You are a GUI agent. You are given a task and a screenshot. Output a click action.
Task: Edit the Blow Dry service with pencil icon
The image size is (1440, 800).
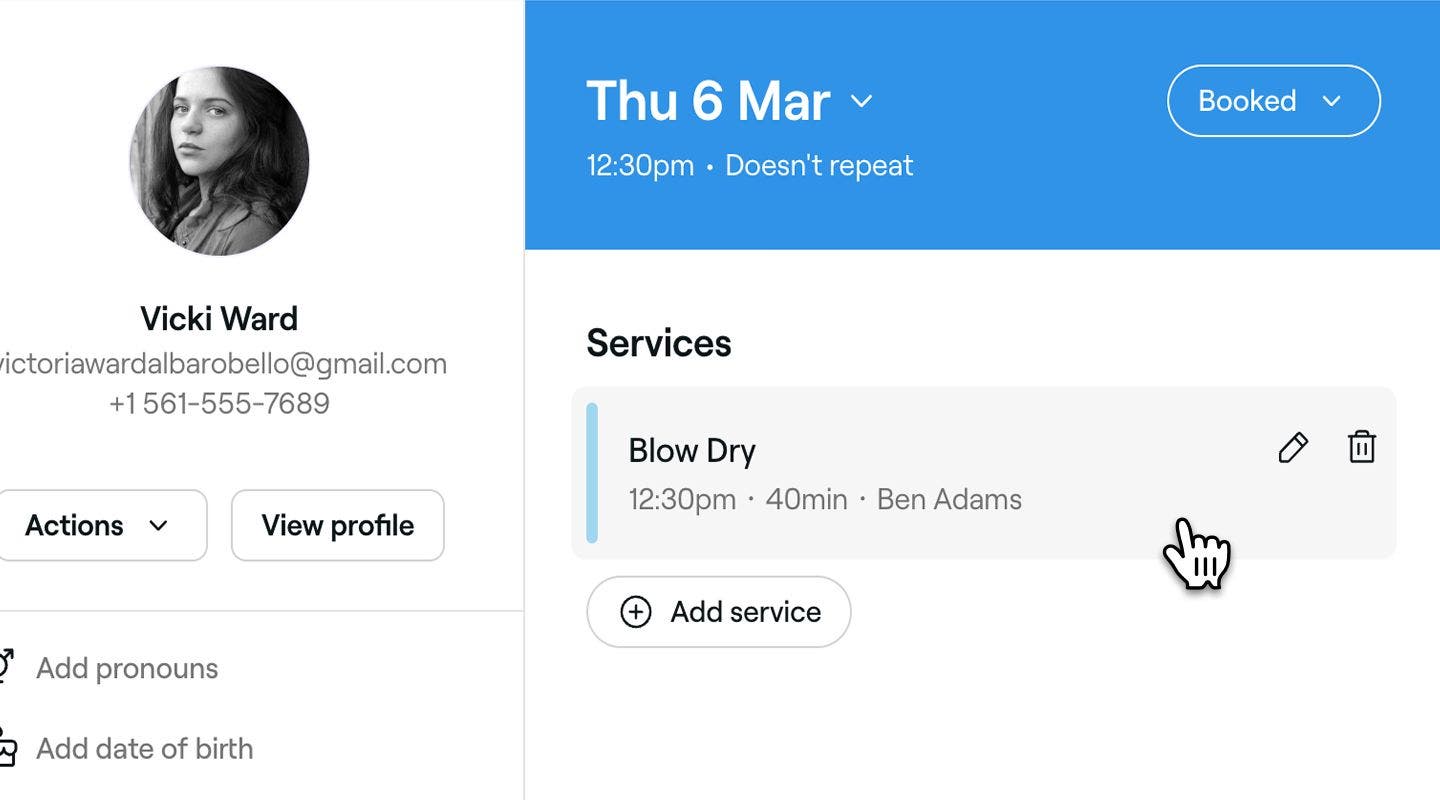tap(1293, 447)
